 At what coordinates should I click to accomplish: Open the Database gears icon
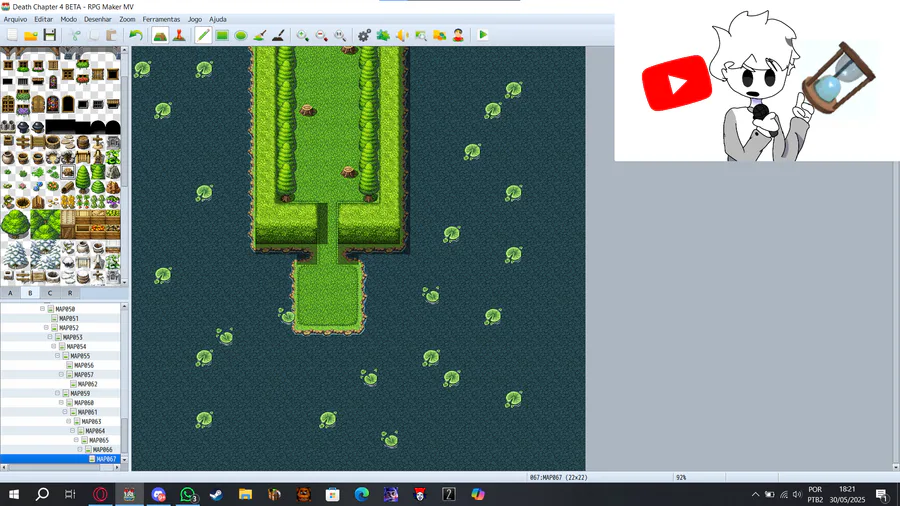pyautogui.click(x=364, y=35)
